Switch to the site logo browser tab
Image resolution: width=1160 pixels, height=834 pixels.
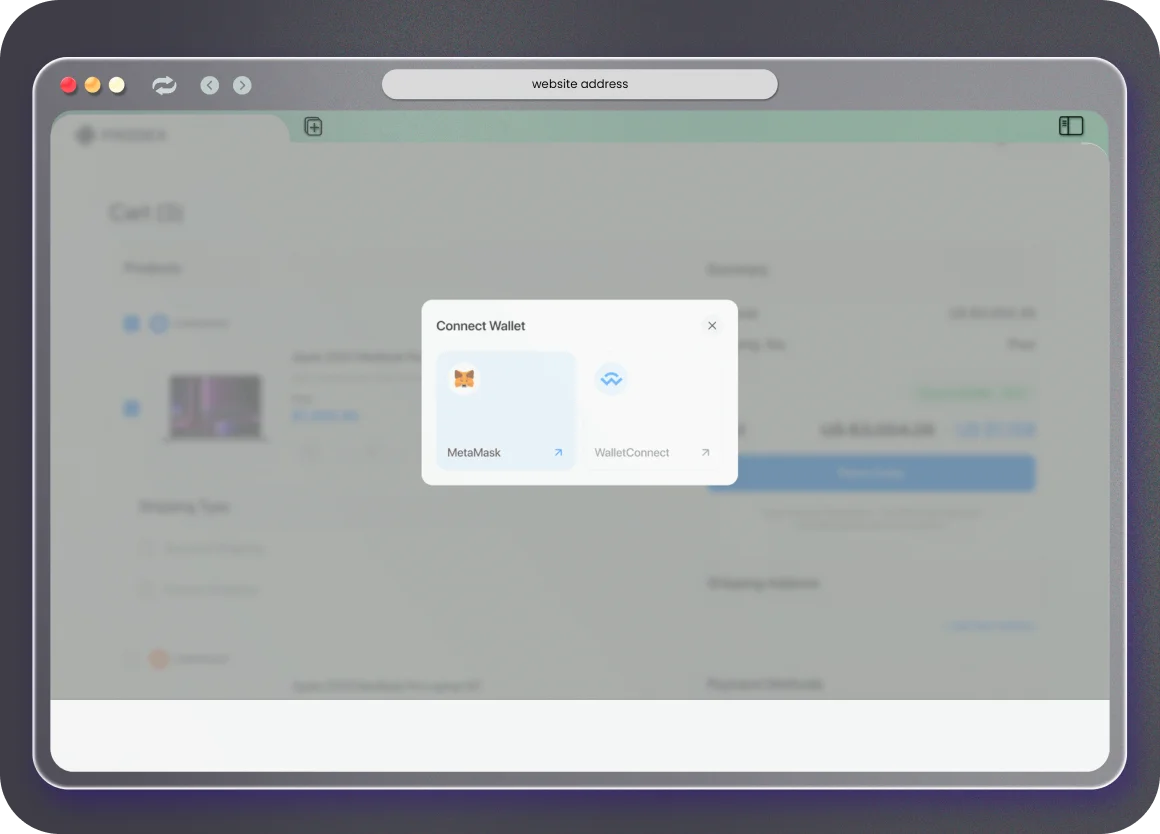(122, 135)
